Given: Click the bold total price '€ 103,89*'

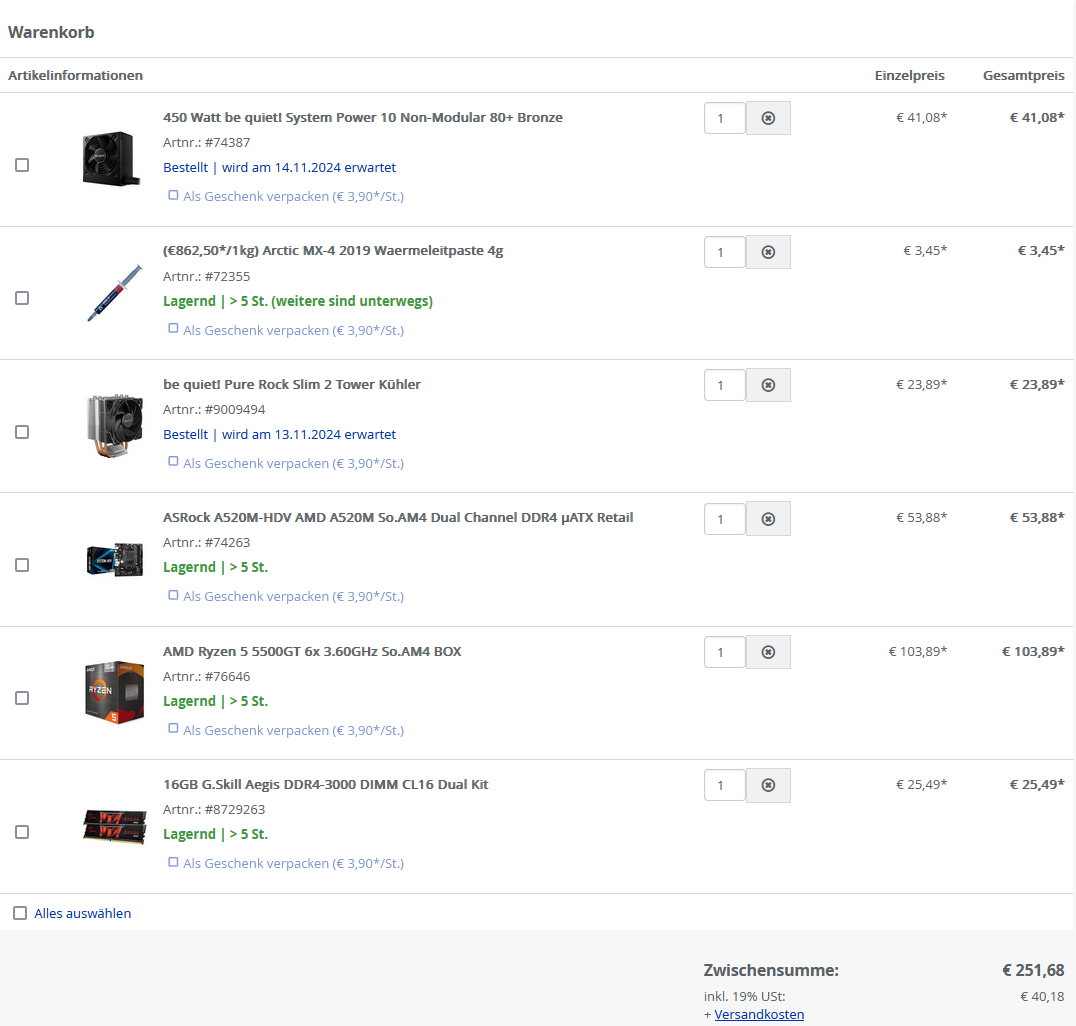Looking at the screenshot, I should [1033, 651].
